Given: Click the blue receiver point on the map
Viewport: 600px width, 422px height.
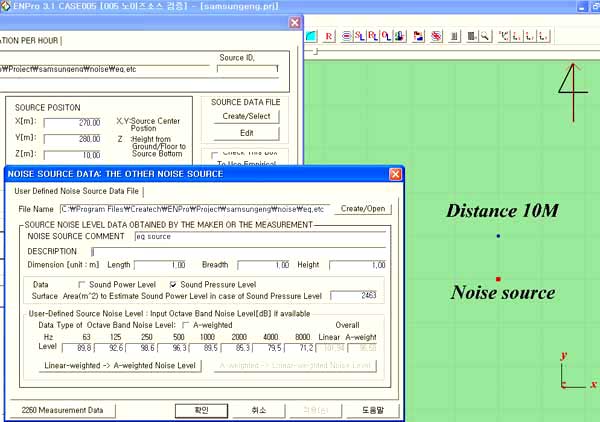Looking at the screenshot, I should point(498,236).
